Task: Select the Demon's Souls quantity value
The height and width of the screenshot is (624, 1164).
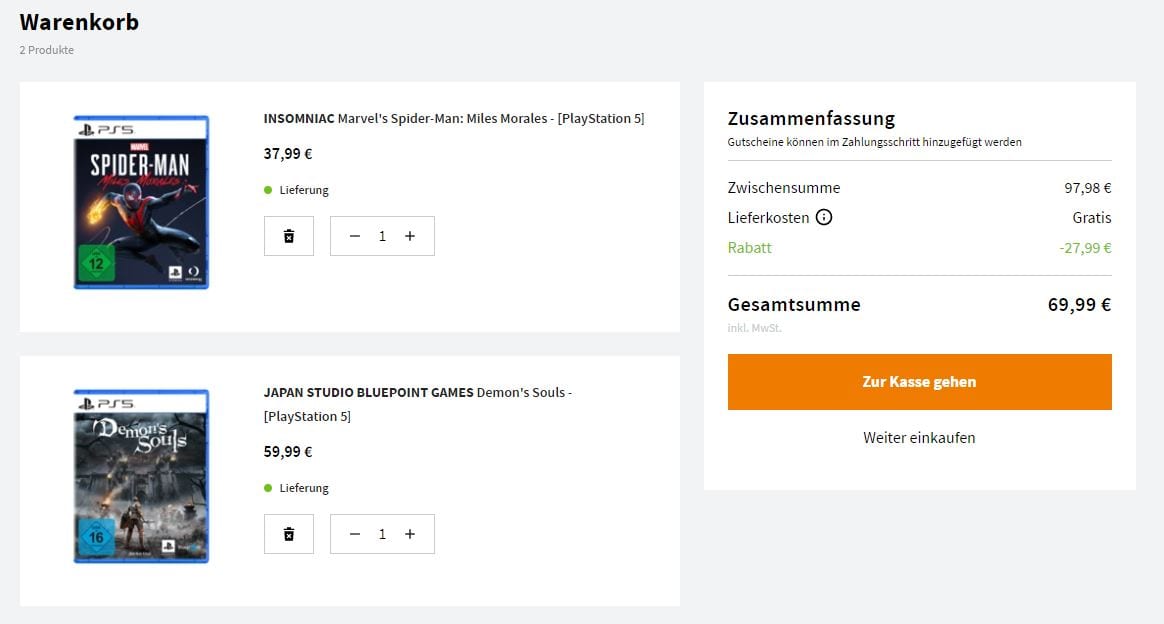Action: pos(382,534)
